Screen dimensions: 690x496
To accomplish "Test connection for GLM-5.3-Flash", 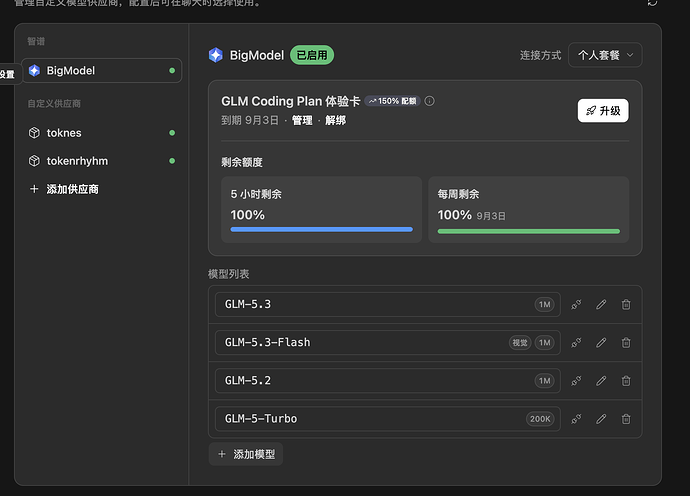I will pyautogui.click(x=576, y=342).
